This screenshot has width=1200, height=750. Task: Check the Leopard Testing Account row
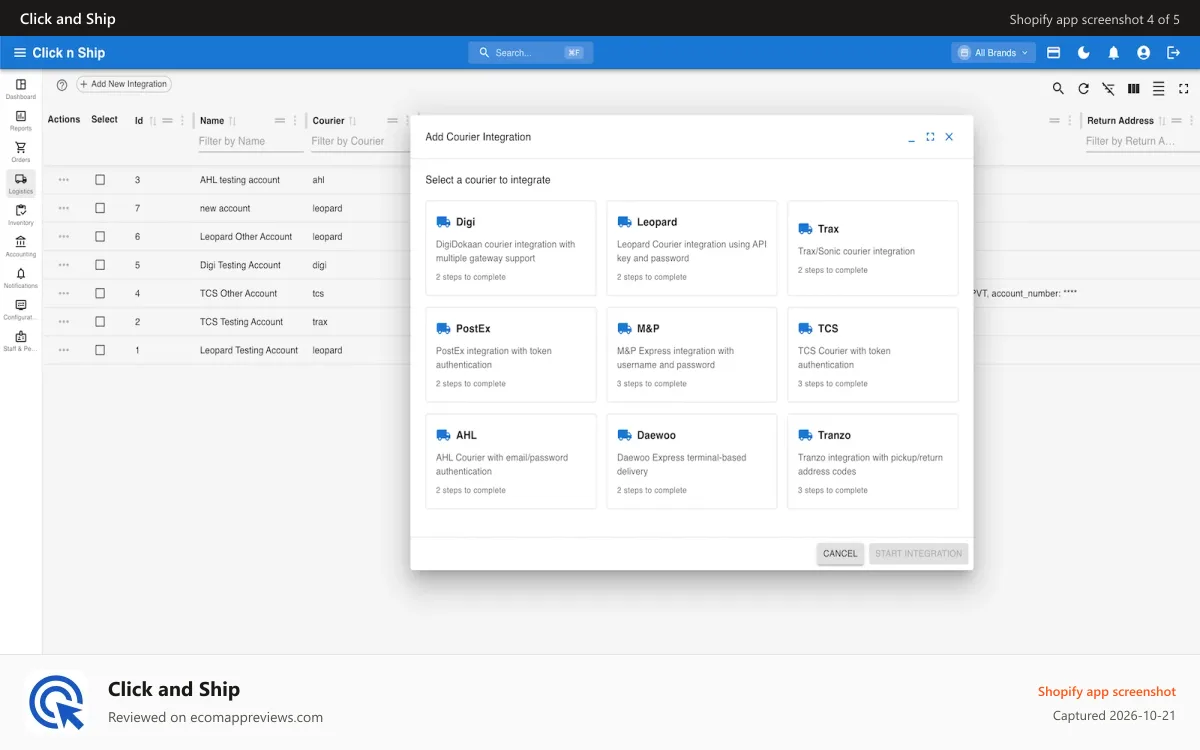[x=100, y=350]
